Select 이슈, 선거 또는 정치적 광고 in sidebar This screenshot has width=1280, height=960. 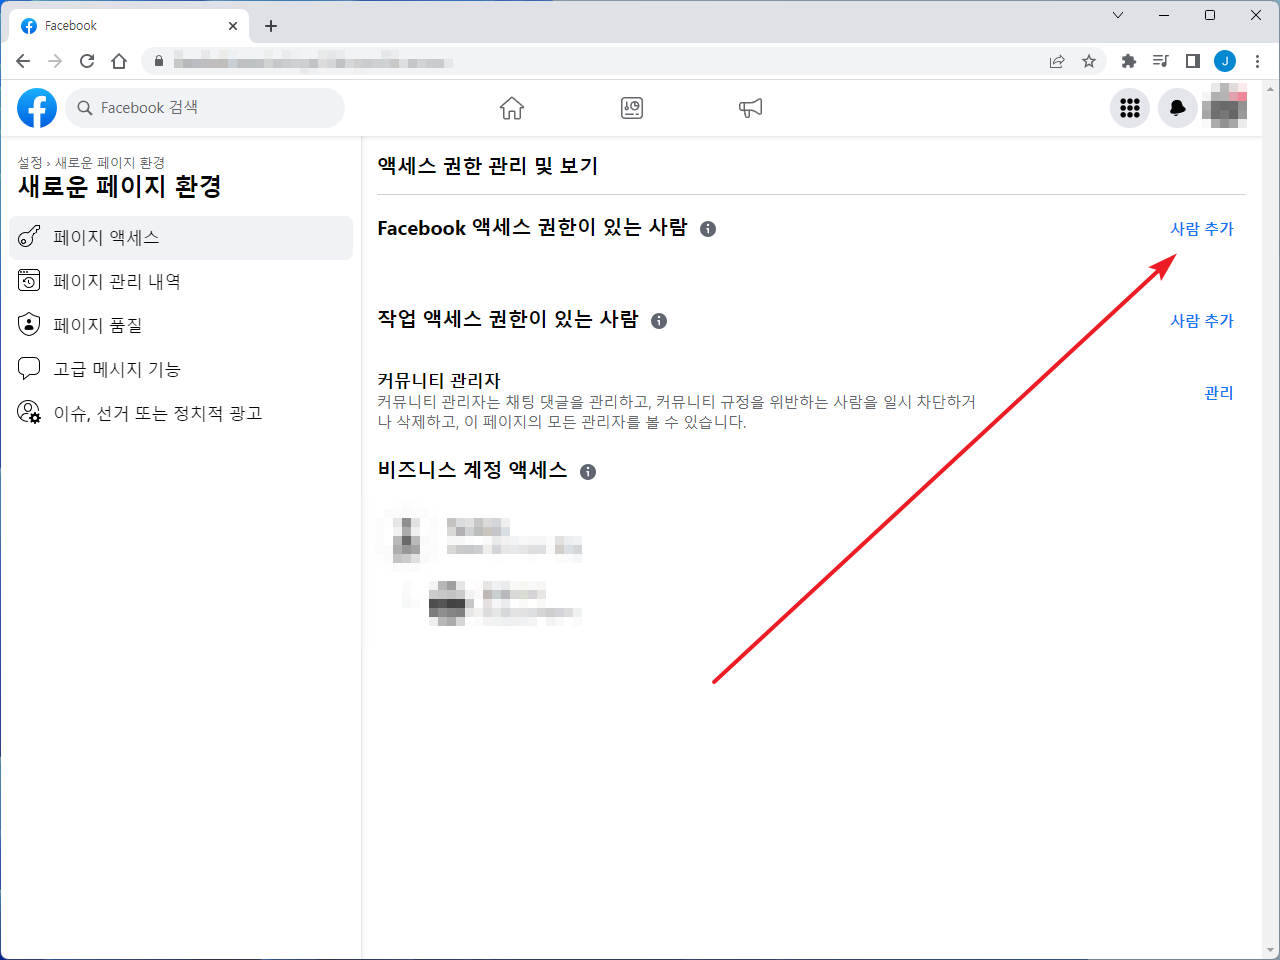[181, 413]
